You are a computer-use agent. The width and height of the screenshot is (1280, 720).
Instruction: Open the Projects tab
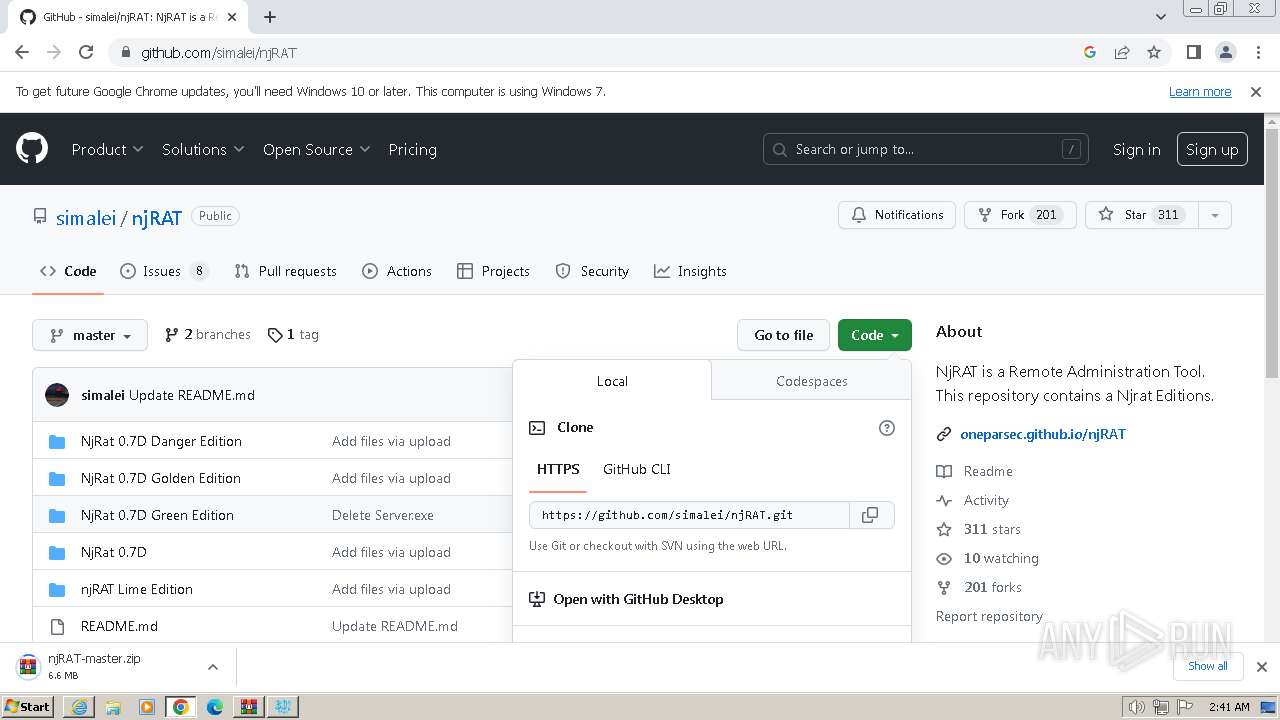tap(493, 271)
